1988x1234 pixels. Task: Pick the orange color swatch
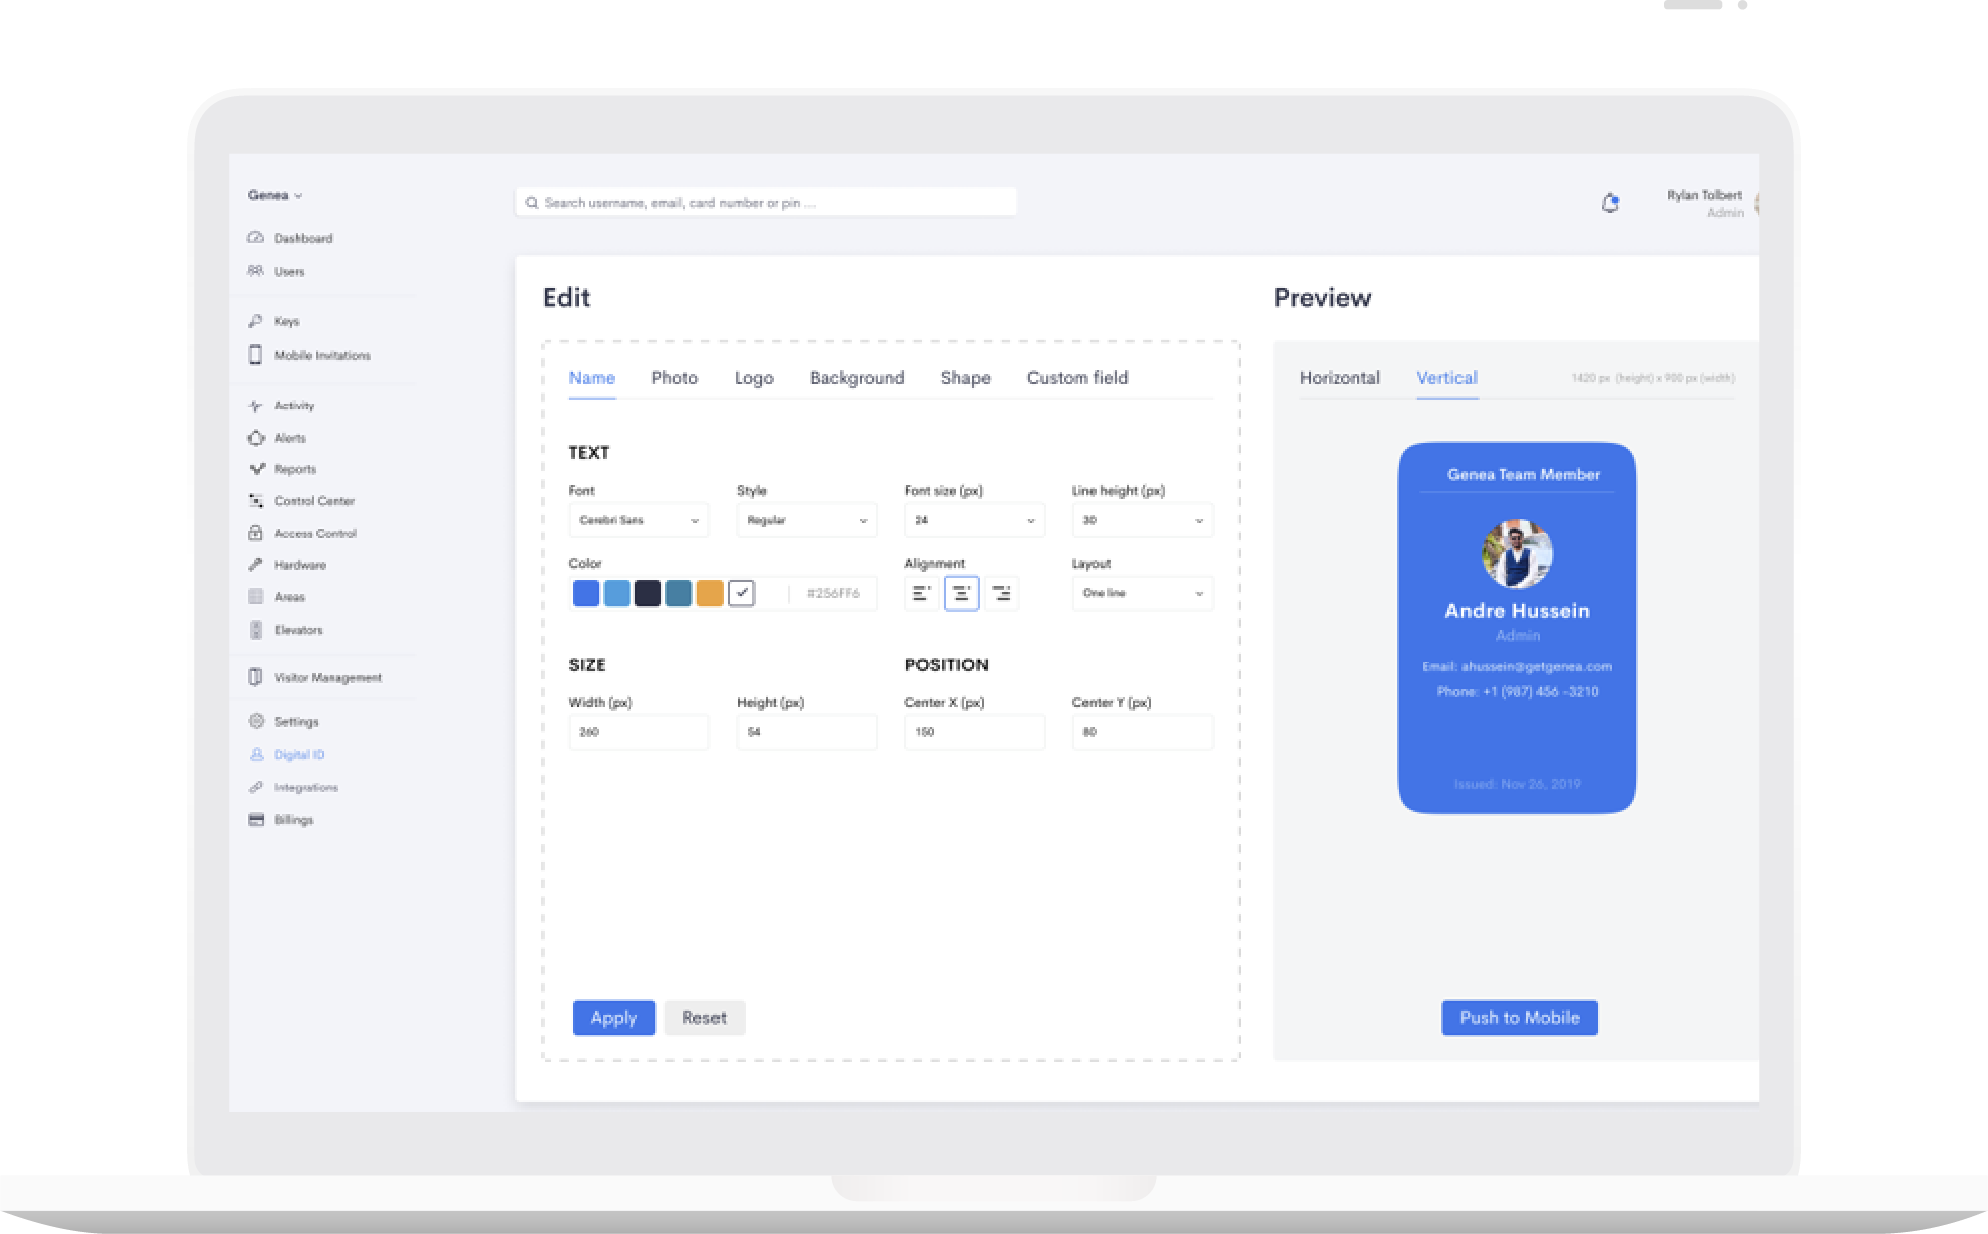[709, 593]
